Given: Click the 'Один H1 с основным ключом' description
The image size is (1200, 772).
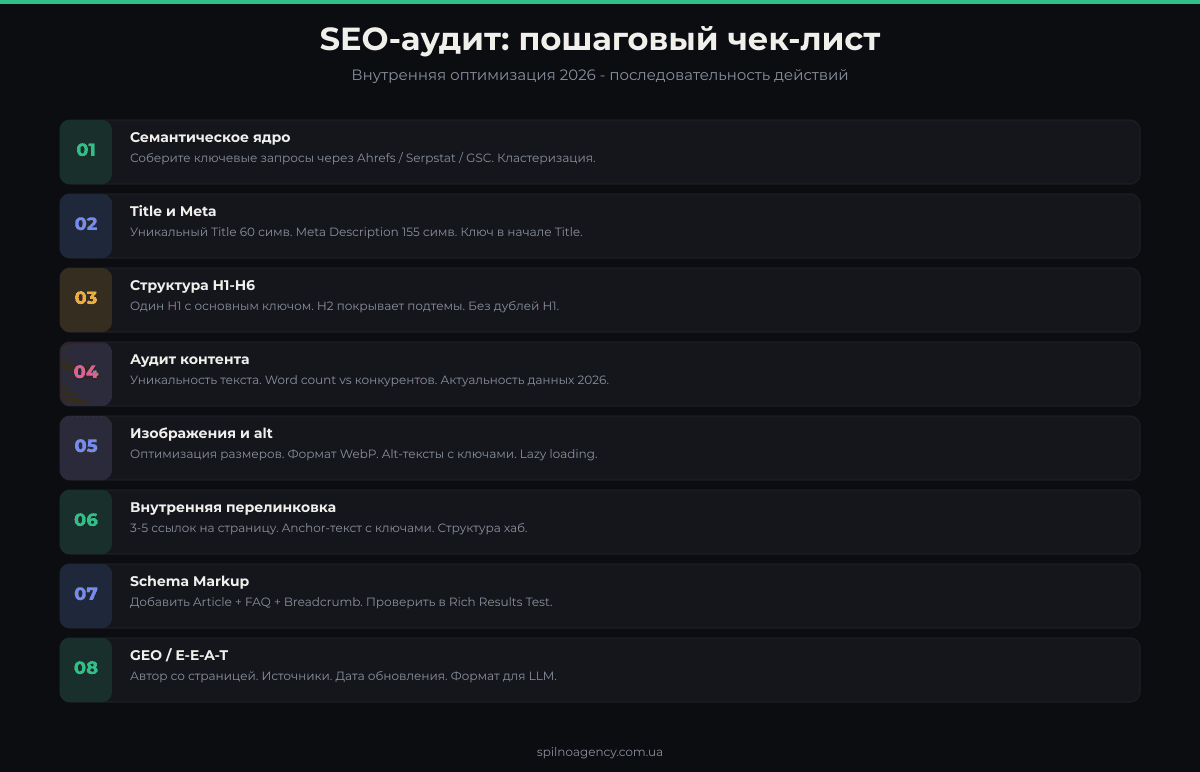Looking at the screenshot, I should tap(344, 306).
